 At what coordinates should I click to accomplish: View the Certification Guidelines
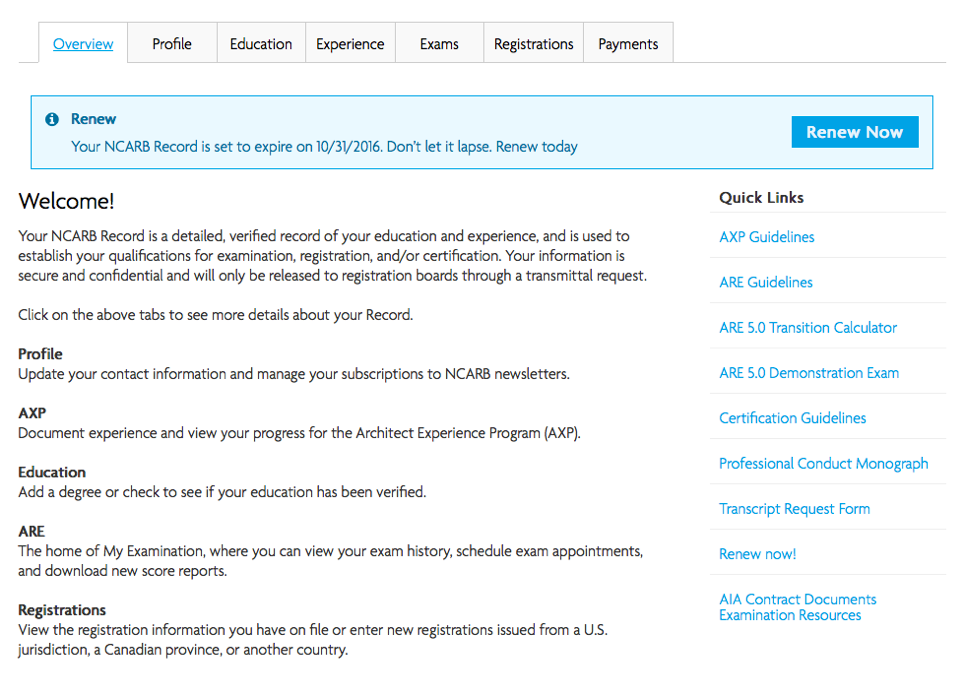(792, 418)
